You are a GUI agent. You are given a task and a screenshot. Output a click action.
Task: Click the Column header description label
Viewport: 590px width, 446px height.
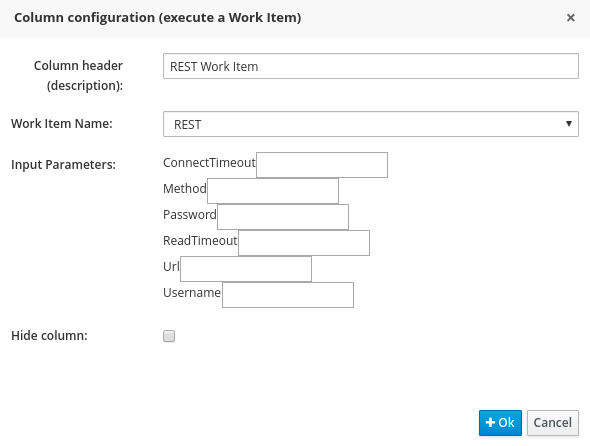tap(78, 75)
